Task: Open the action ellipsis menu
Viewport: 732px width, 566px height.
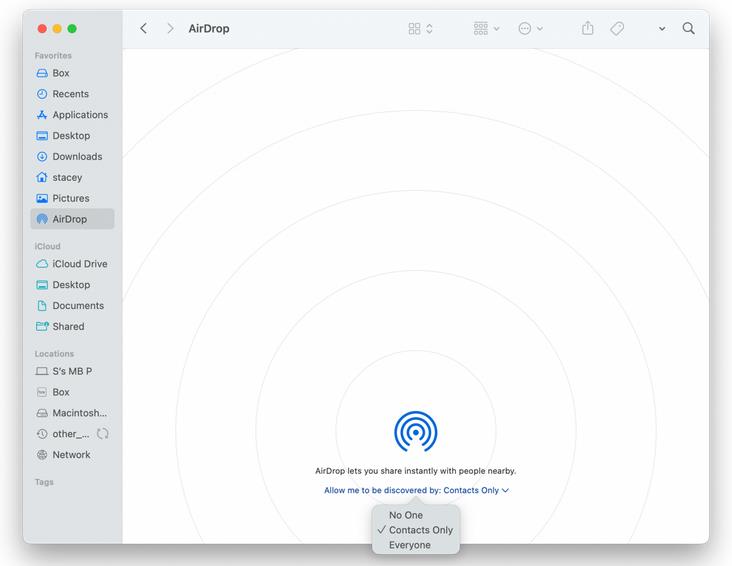Action: [x=530, y=28]
